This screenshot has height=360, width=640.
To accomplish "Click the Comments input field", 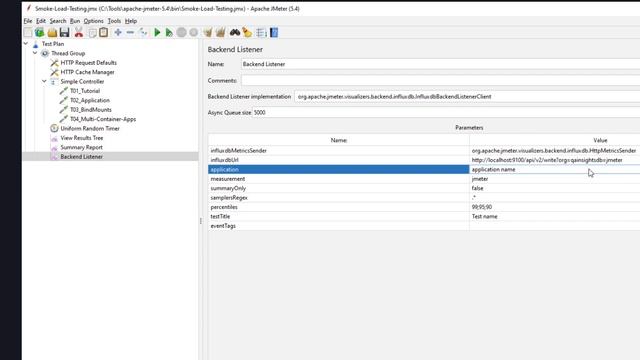I will (x=440, y=80).
